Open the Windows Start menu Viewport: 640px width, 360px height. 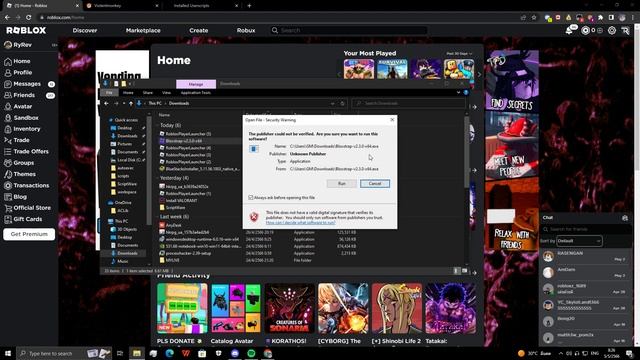point(7,353)
